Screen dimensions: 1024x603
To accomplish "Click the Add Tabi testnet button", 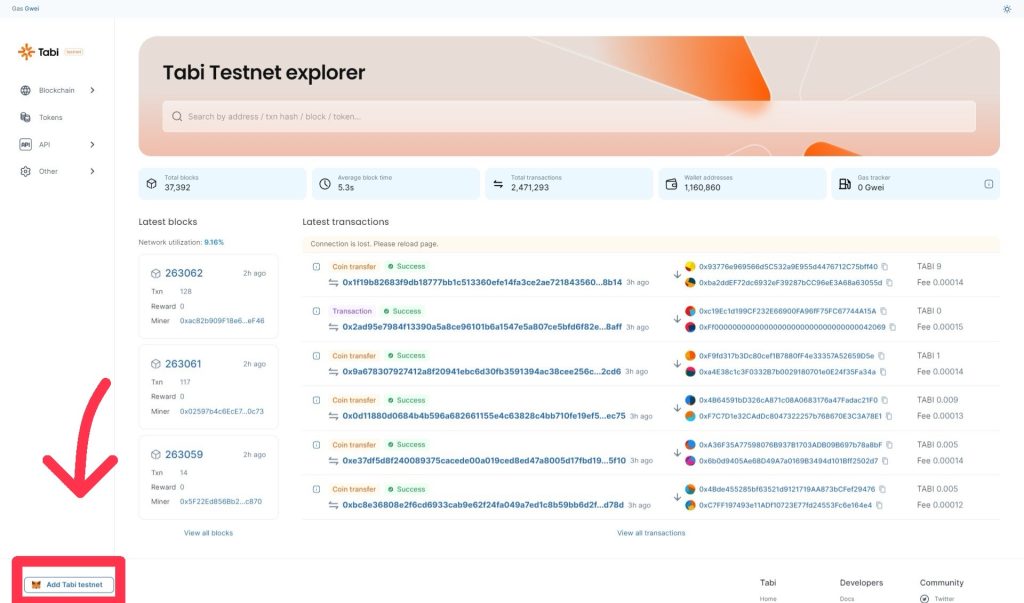I will point(68,584).
